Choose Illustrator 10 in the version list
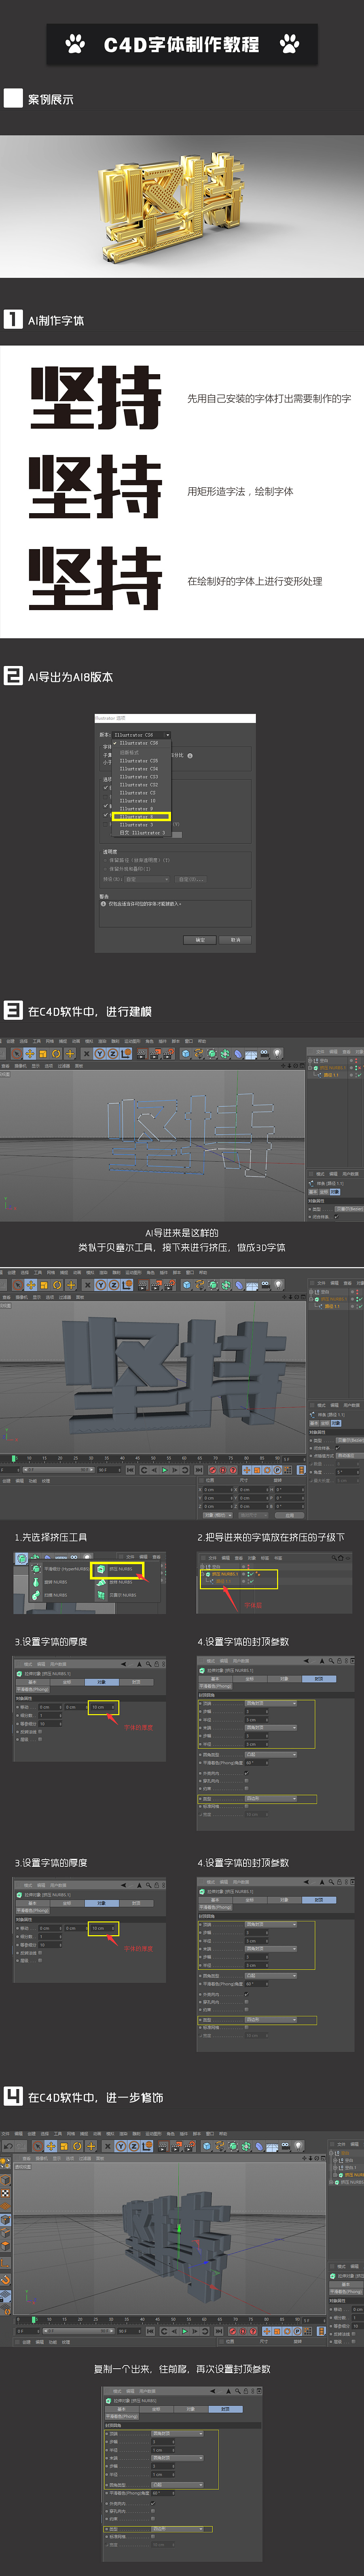Image resolution: width=364 pixels, height=2576 pixels. pos(142,801)
